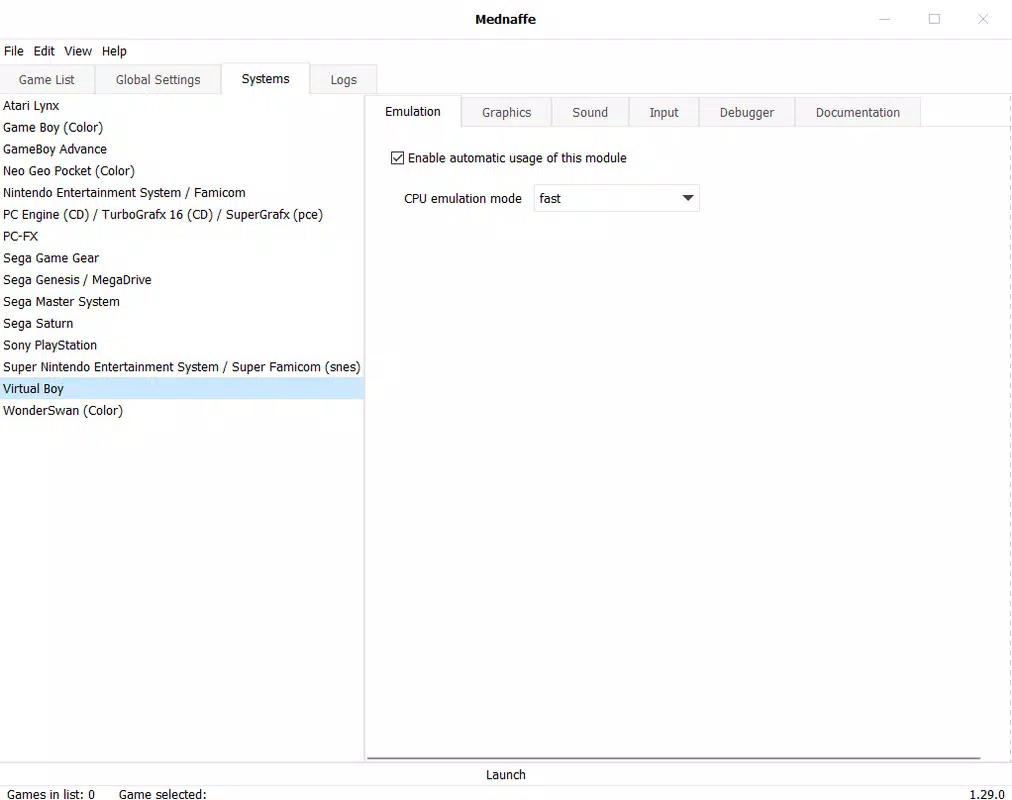Select Super Nintendo Entertainment System (snes) entry
Screen dimensions: 1012x800
click(182, 366)
